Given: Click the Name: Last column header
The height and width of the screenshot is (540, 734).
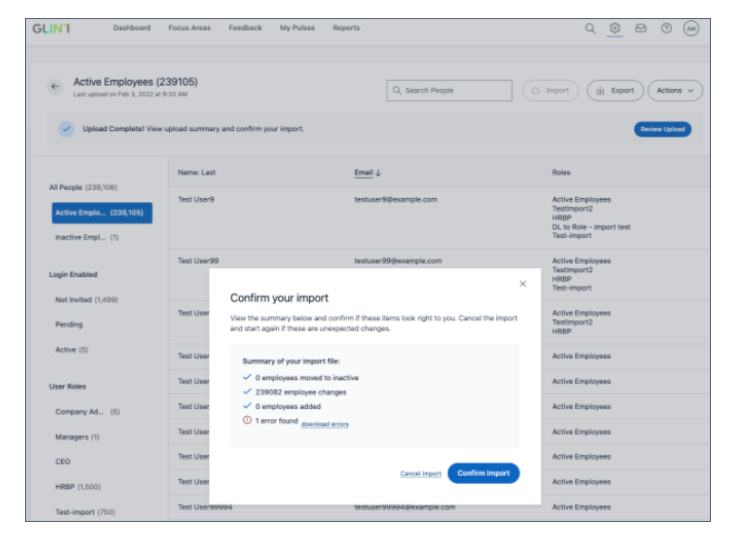Looking at the screenshot, I should click(197, 173).
